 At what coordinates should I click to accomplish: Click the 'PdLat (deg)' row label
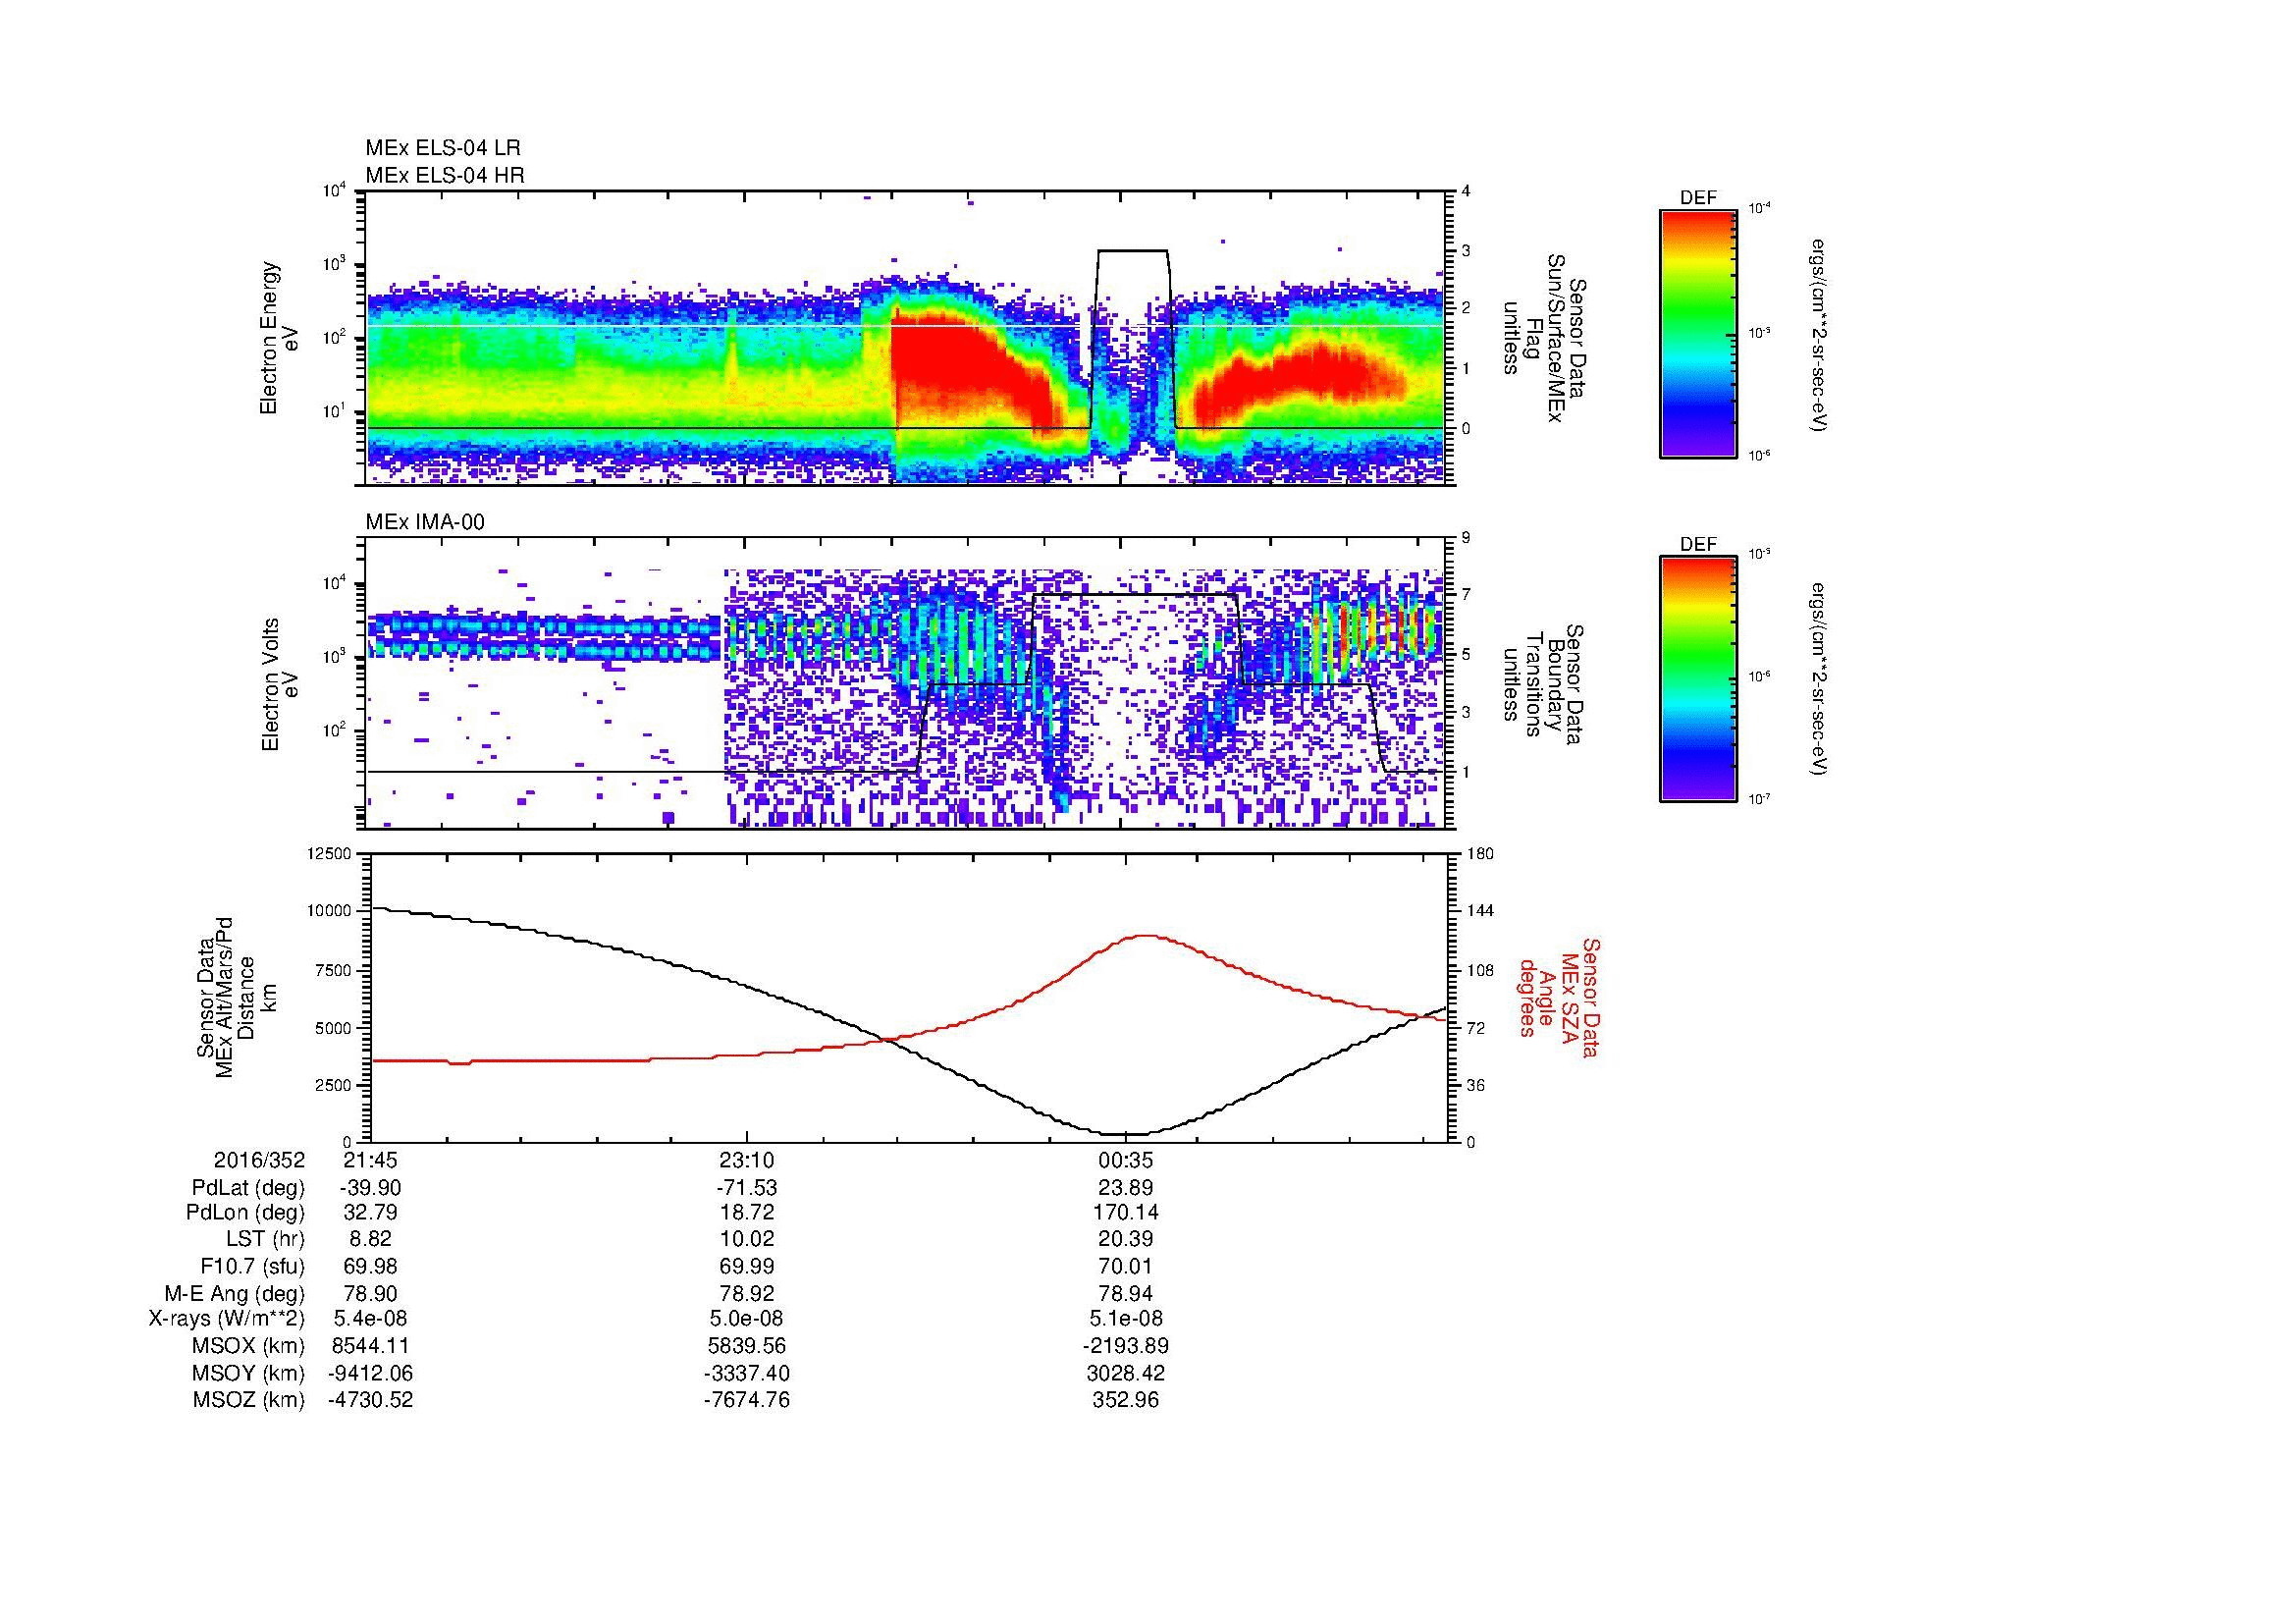248,1188
